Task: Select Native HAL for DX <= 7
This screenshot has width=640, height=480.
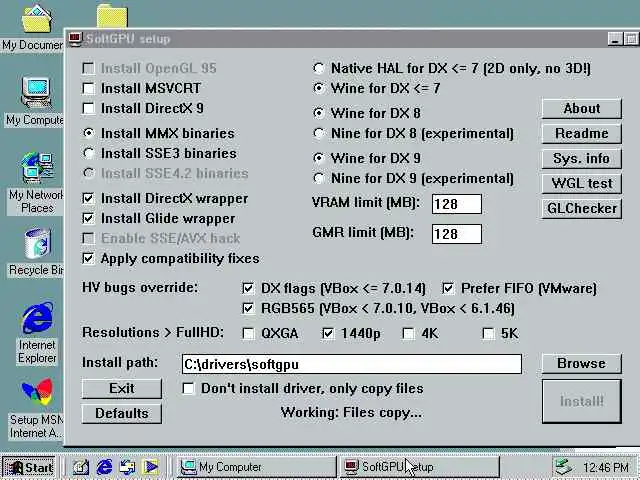Action: point(319,68)
